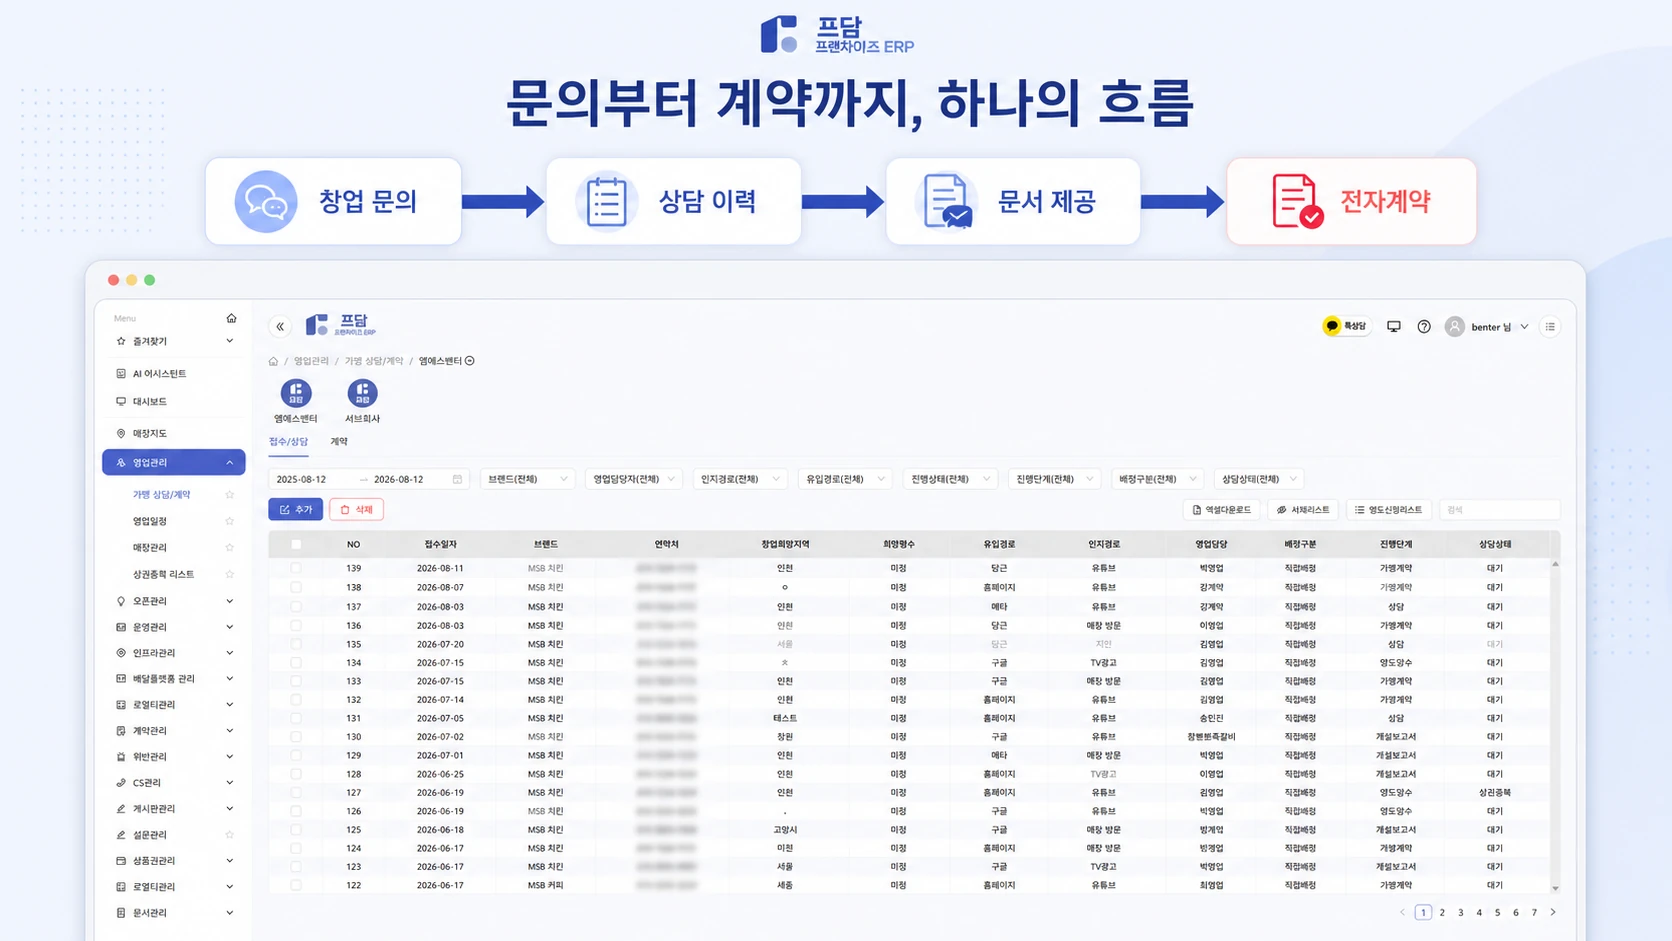This screenshot has height=941, width=1672.
Task: Open the 유입경로(전체) filter dropdown
Action: tap(845, 479)
